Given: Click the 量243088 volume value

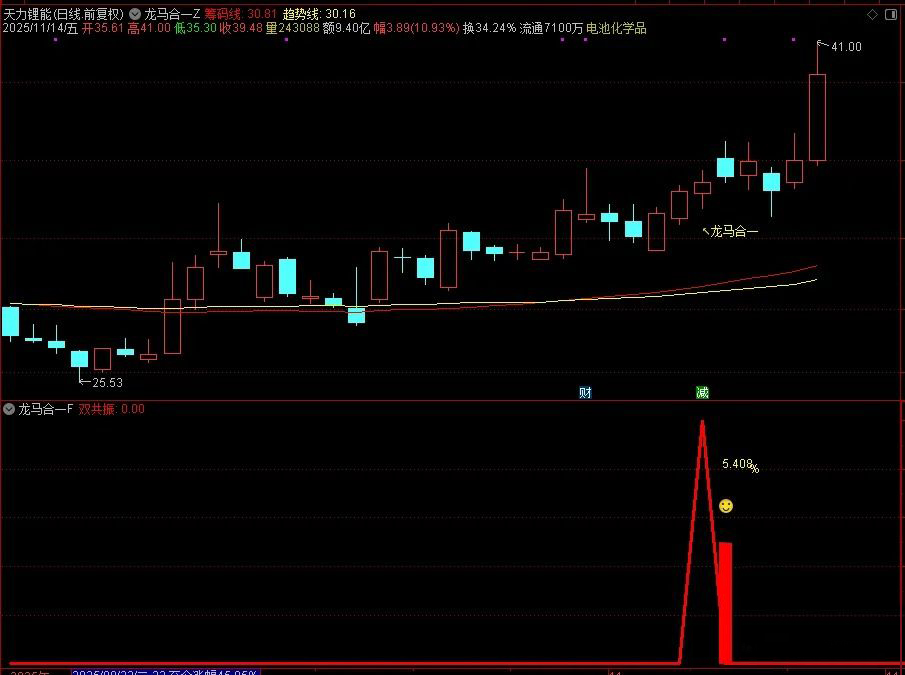Looking at the screenshot, I should pyautogui.click(x=293, y=28).
